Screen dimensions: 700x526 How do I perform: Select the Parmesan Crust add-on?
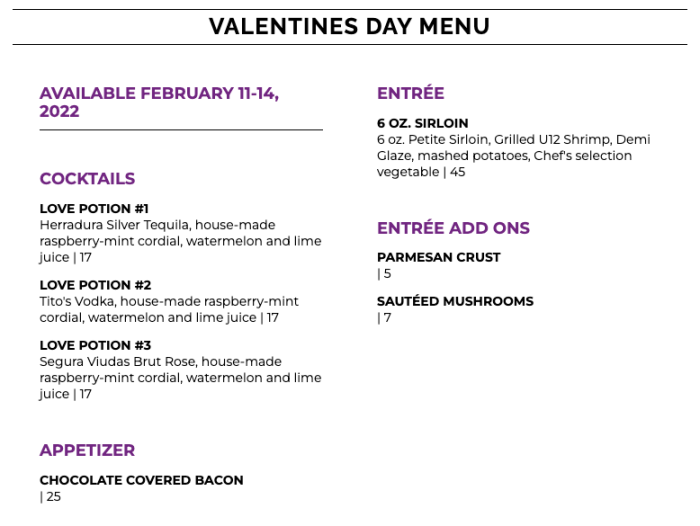[438, 257]
